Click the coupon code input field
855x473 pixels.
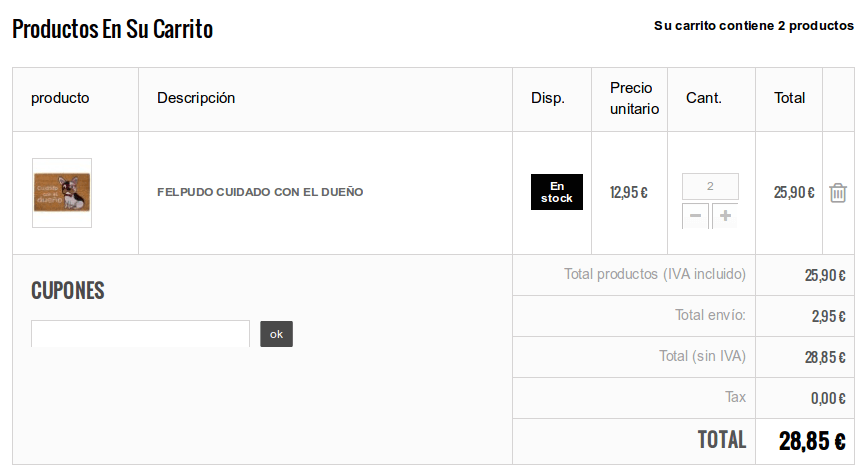140,334
